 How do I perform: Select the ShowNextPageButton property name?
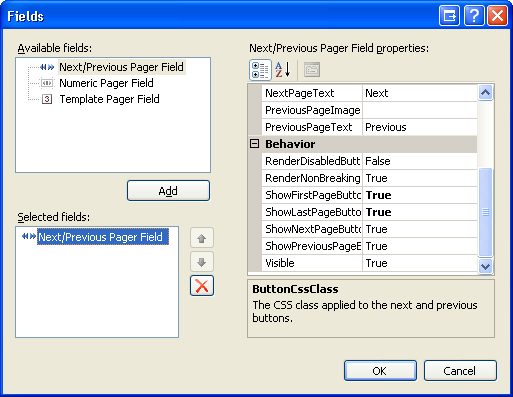[x=312, y=229]
